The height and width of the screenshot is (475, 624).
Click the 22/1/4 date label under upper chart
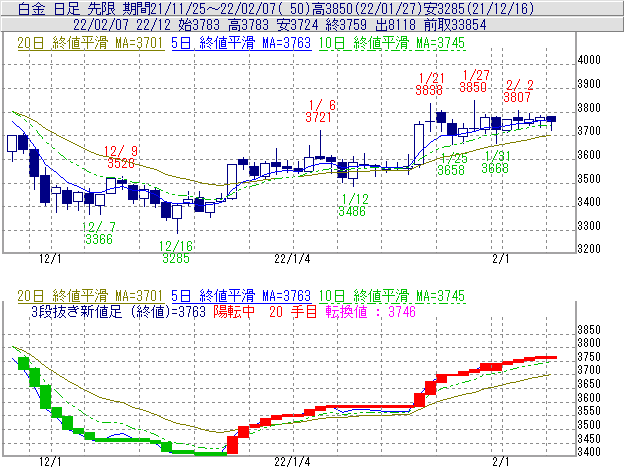click(292, 259)
